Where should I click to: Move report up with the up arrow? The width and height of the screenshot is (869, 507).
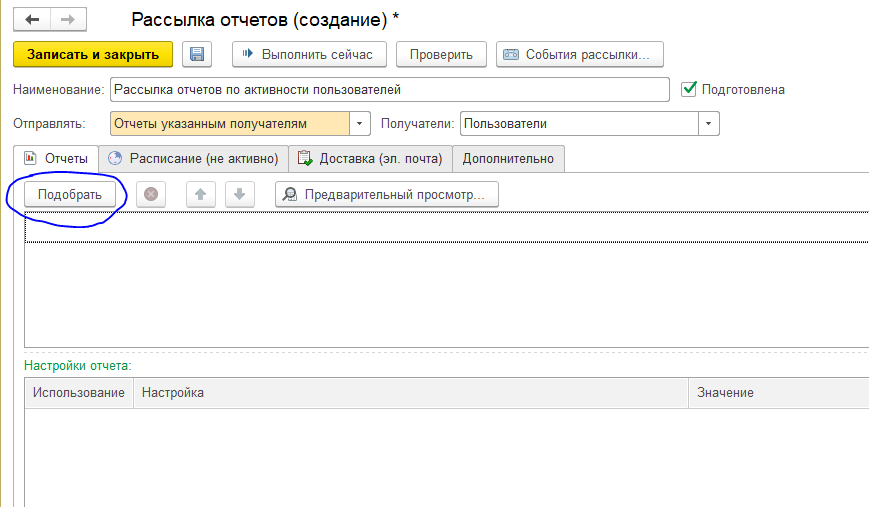201,194
